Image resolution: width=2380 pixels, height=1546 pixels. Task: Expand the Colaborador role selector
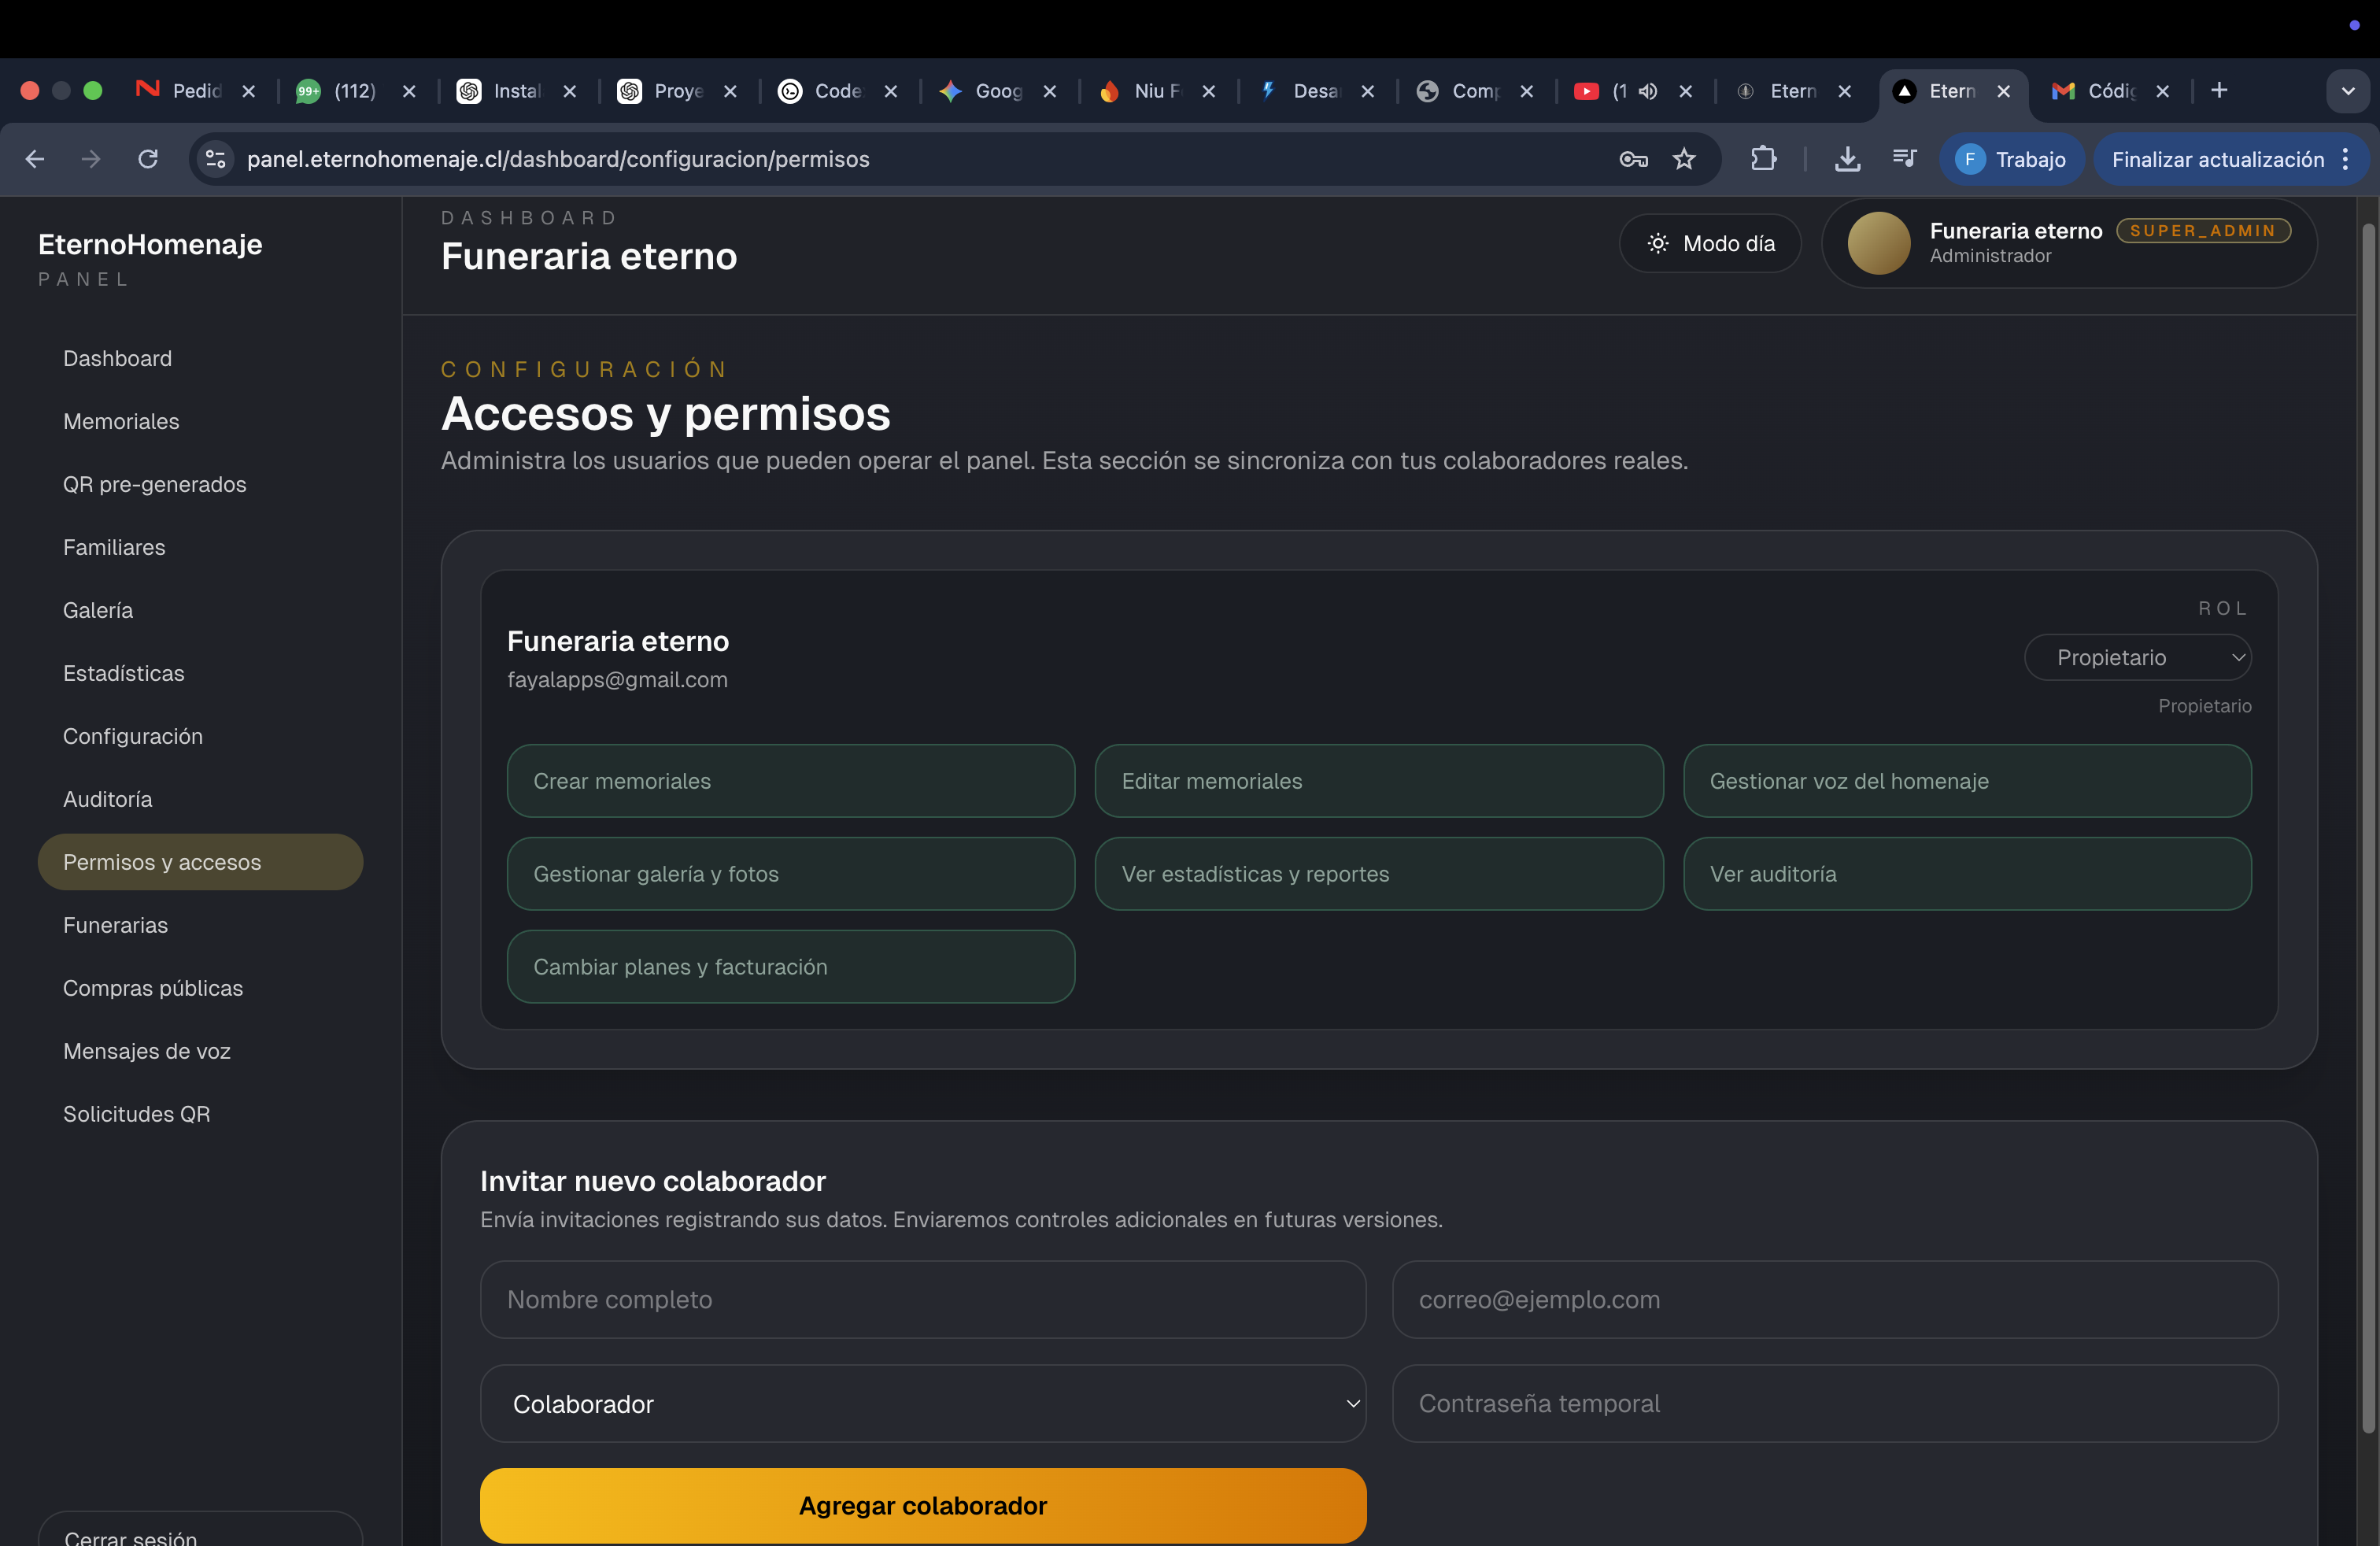point(922,1403)
